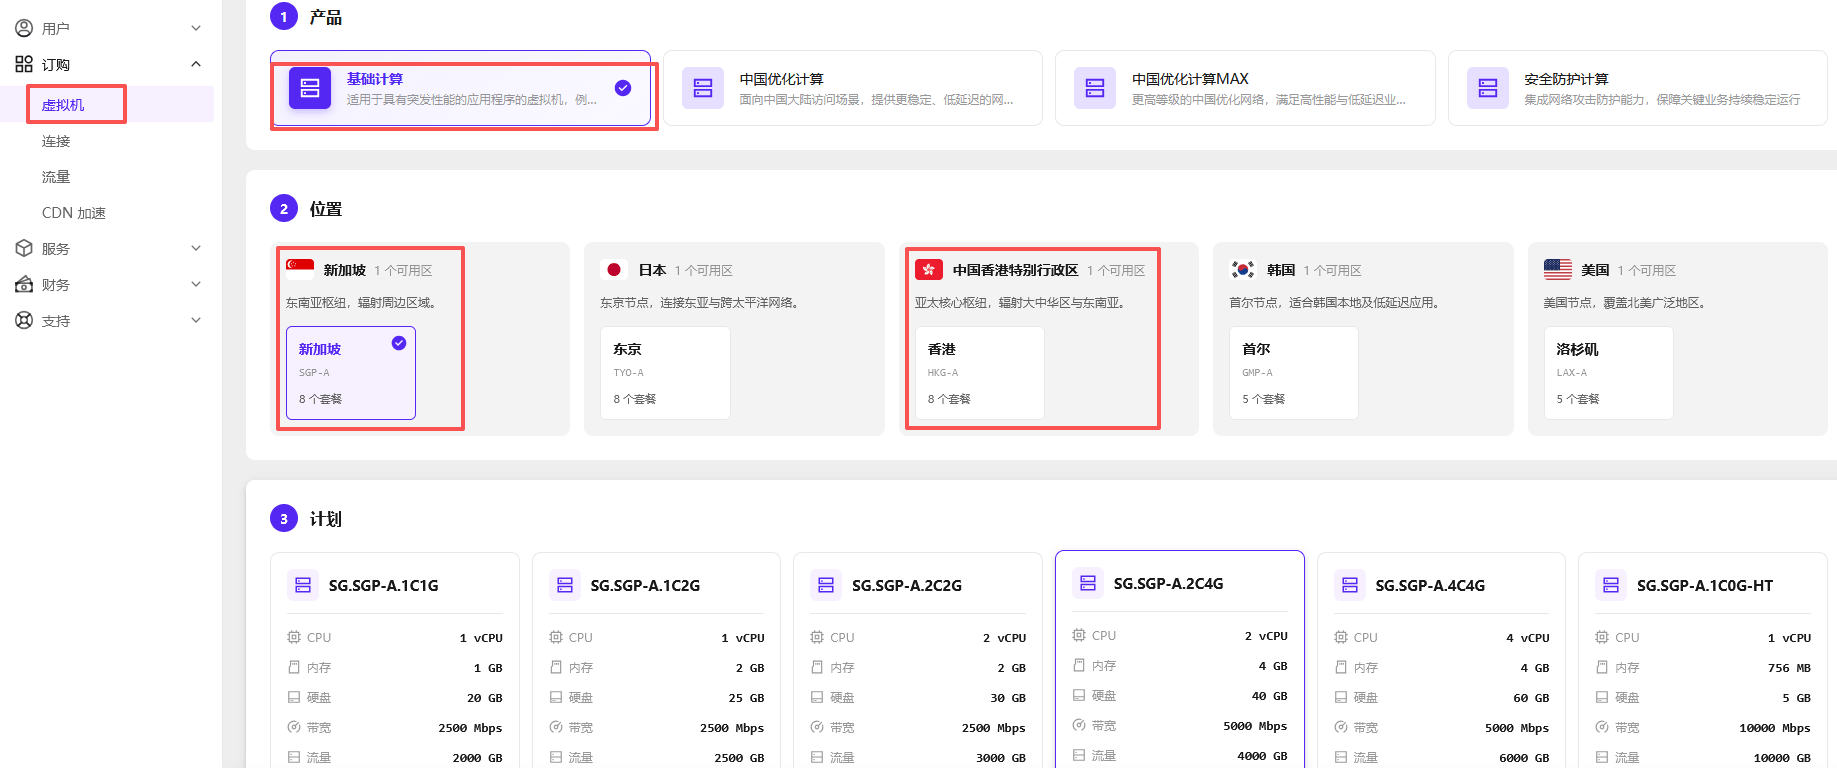Collapse the 订购 menu chevron

[196, 64]
